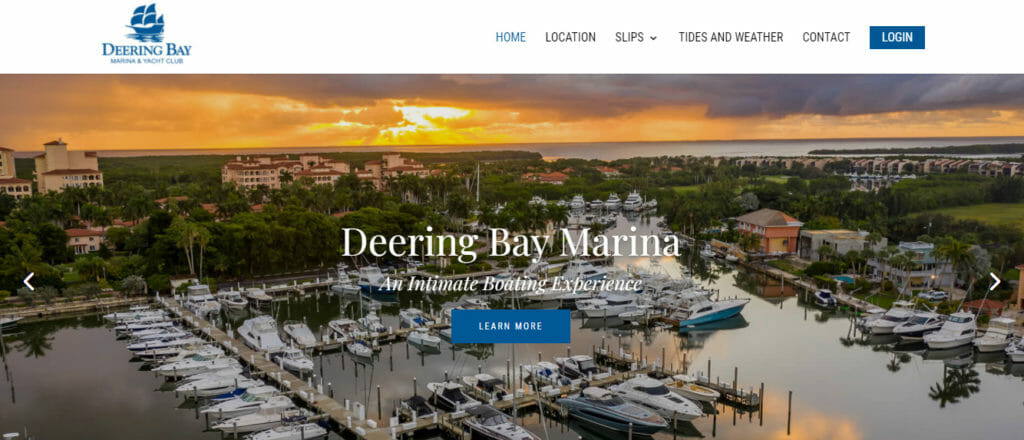Viewport: 1024px width, 440px height.
Task: Click the Deering Bay wordmark text
Action: tap(147, 50)
